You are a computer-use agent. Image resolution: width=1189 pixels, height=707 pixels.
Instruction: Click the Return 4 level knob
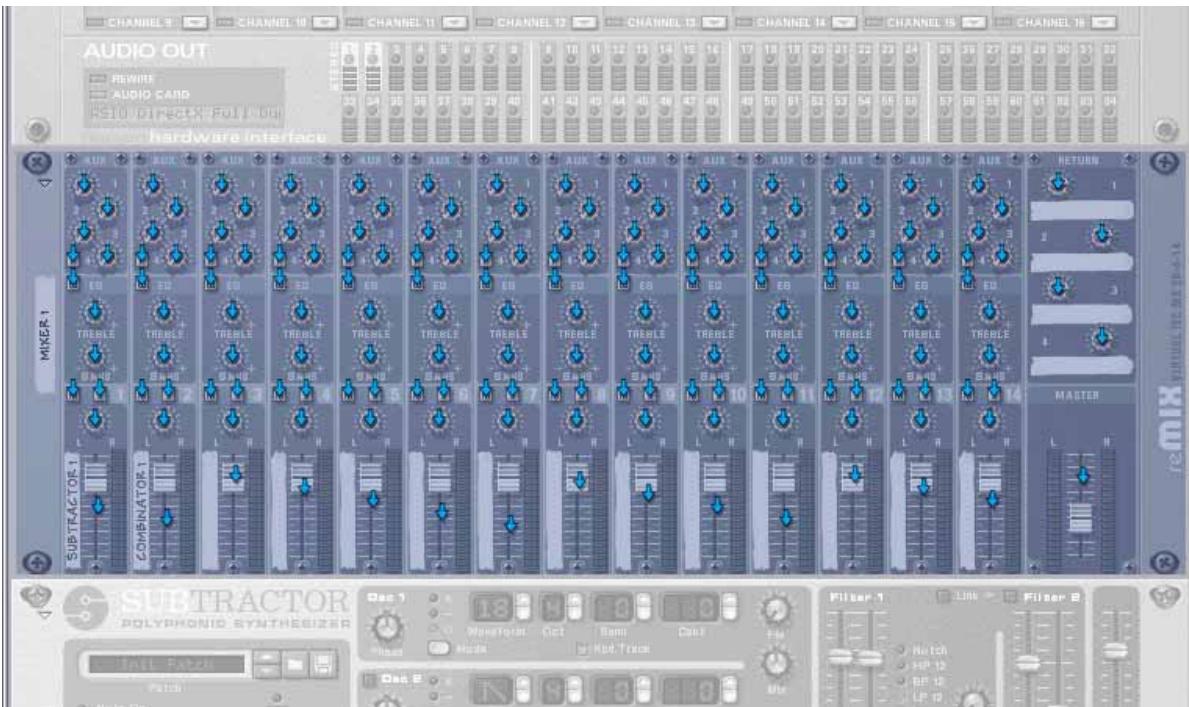point(1102,339)
